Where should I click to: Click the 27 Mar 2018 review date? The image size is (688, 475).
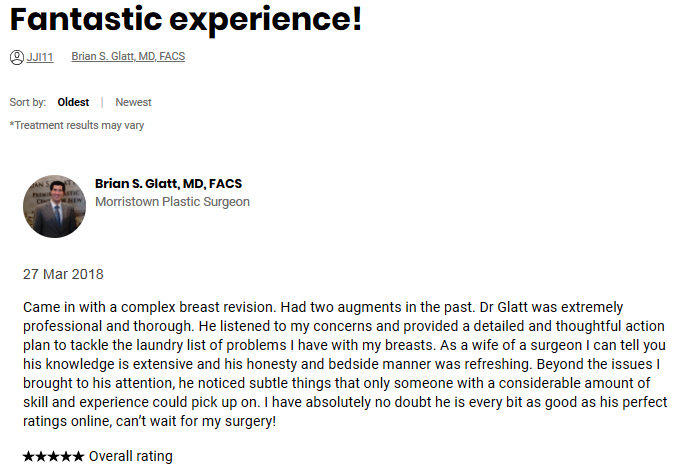tap(63, 274)
